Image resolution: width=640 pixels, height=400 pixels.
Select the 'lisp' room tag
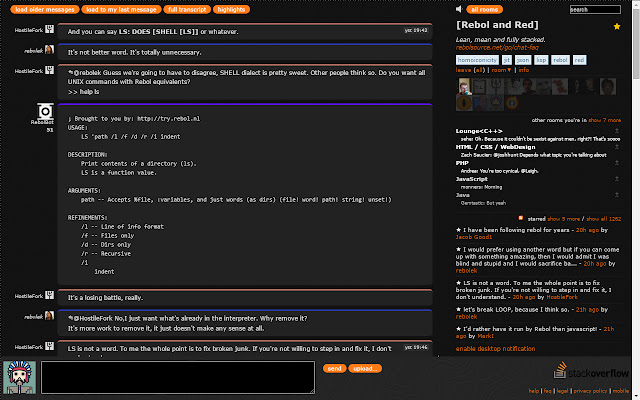pos(541,60)
